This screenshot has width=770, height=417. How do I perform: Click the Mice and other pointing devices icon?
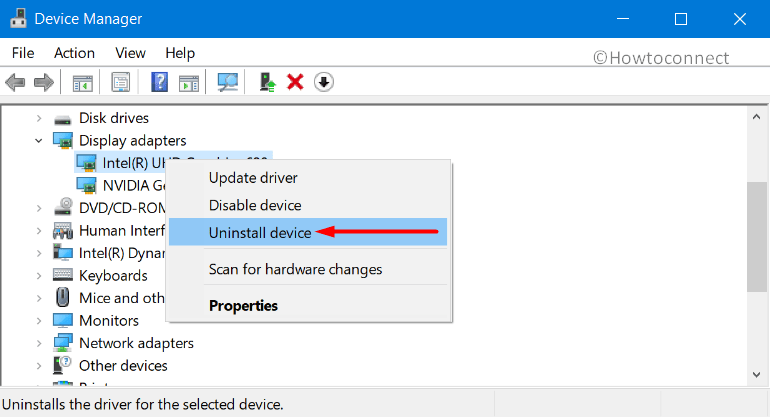pyautogui.click(x=63, y=297)
